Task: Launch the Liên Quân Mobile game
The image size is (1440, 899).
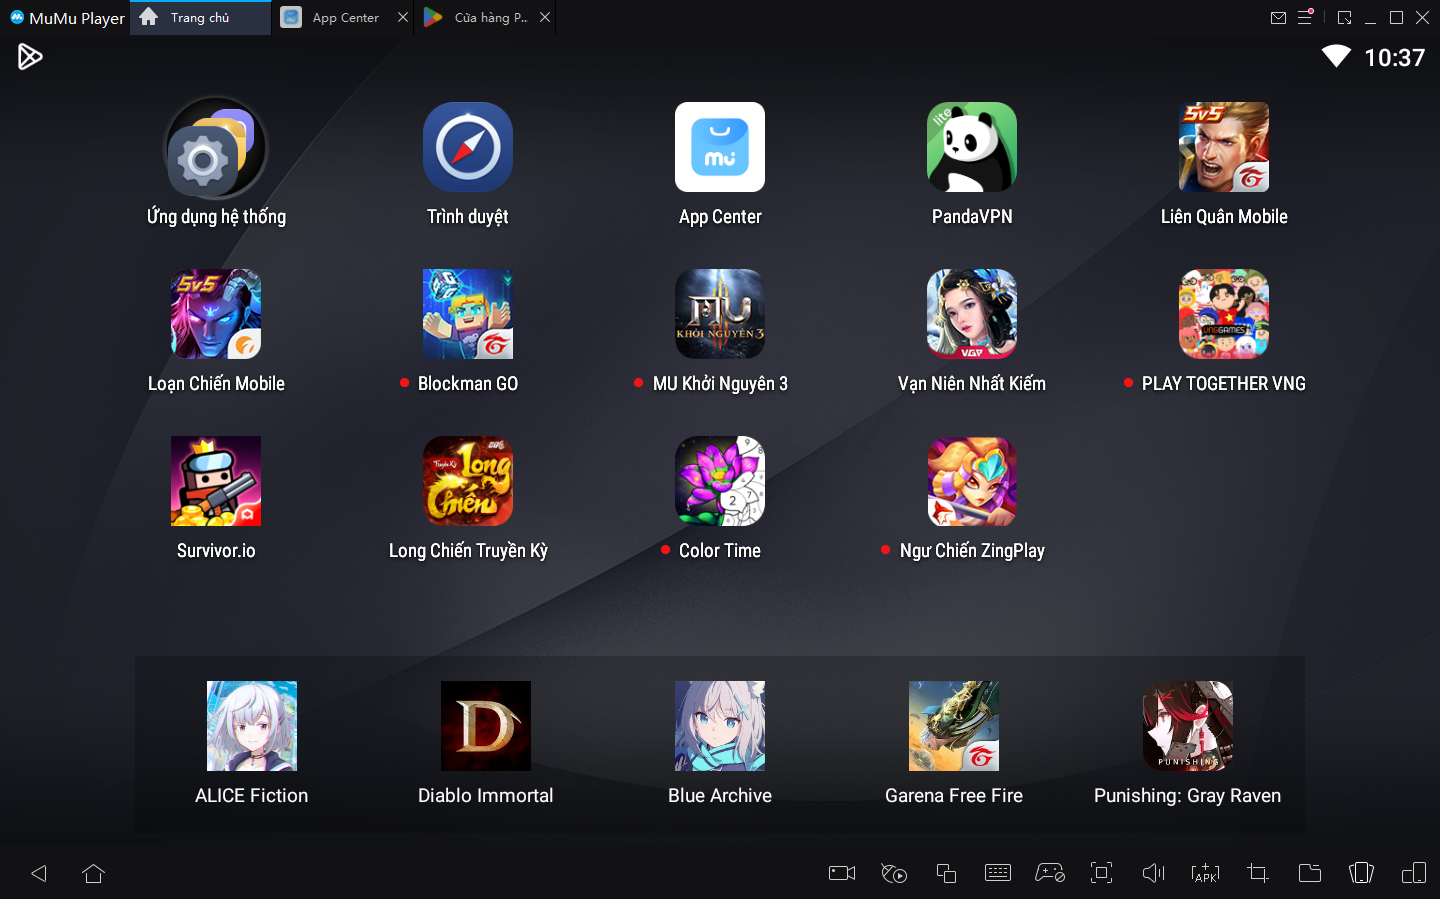Action: [x=1223, y=148]
